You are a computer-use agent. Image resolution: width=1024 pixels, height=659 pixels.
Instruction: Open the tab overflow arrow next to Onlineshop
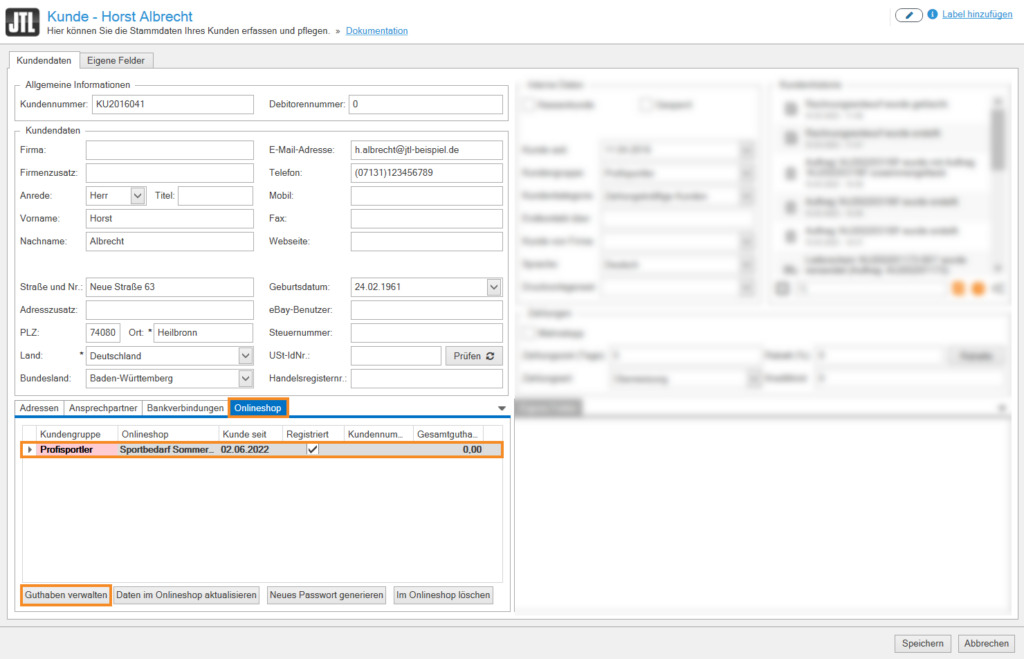502,408
